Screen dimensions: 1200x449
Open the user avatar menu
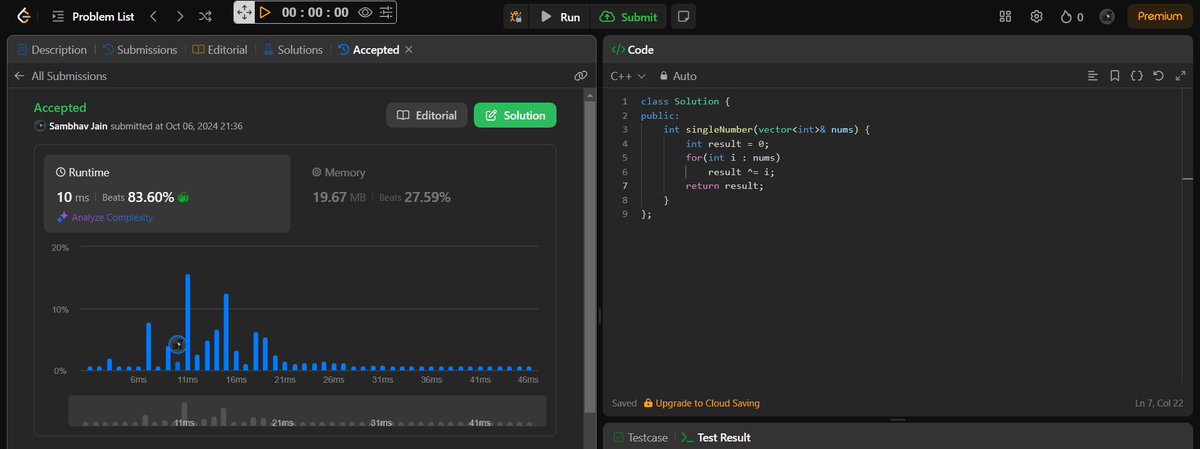[1106, 16]
